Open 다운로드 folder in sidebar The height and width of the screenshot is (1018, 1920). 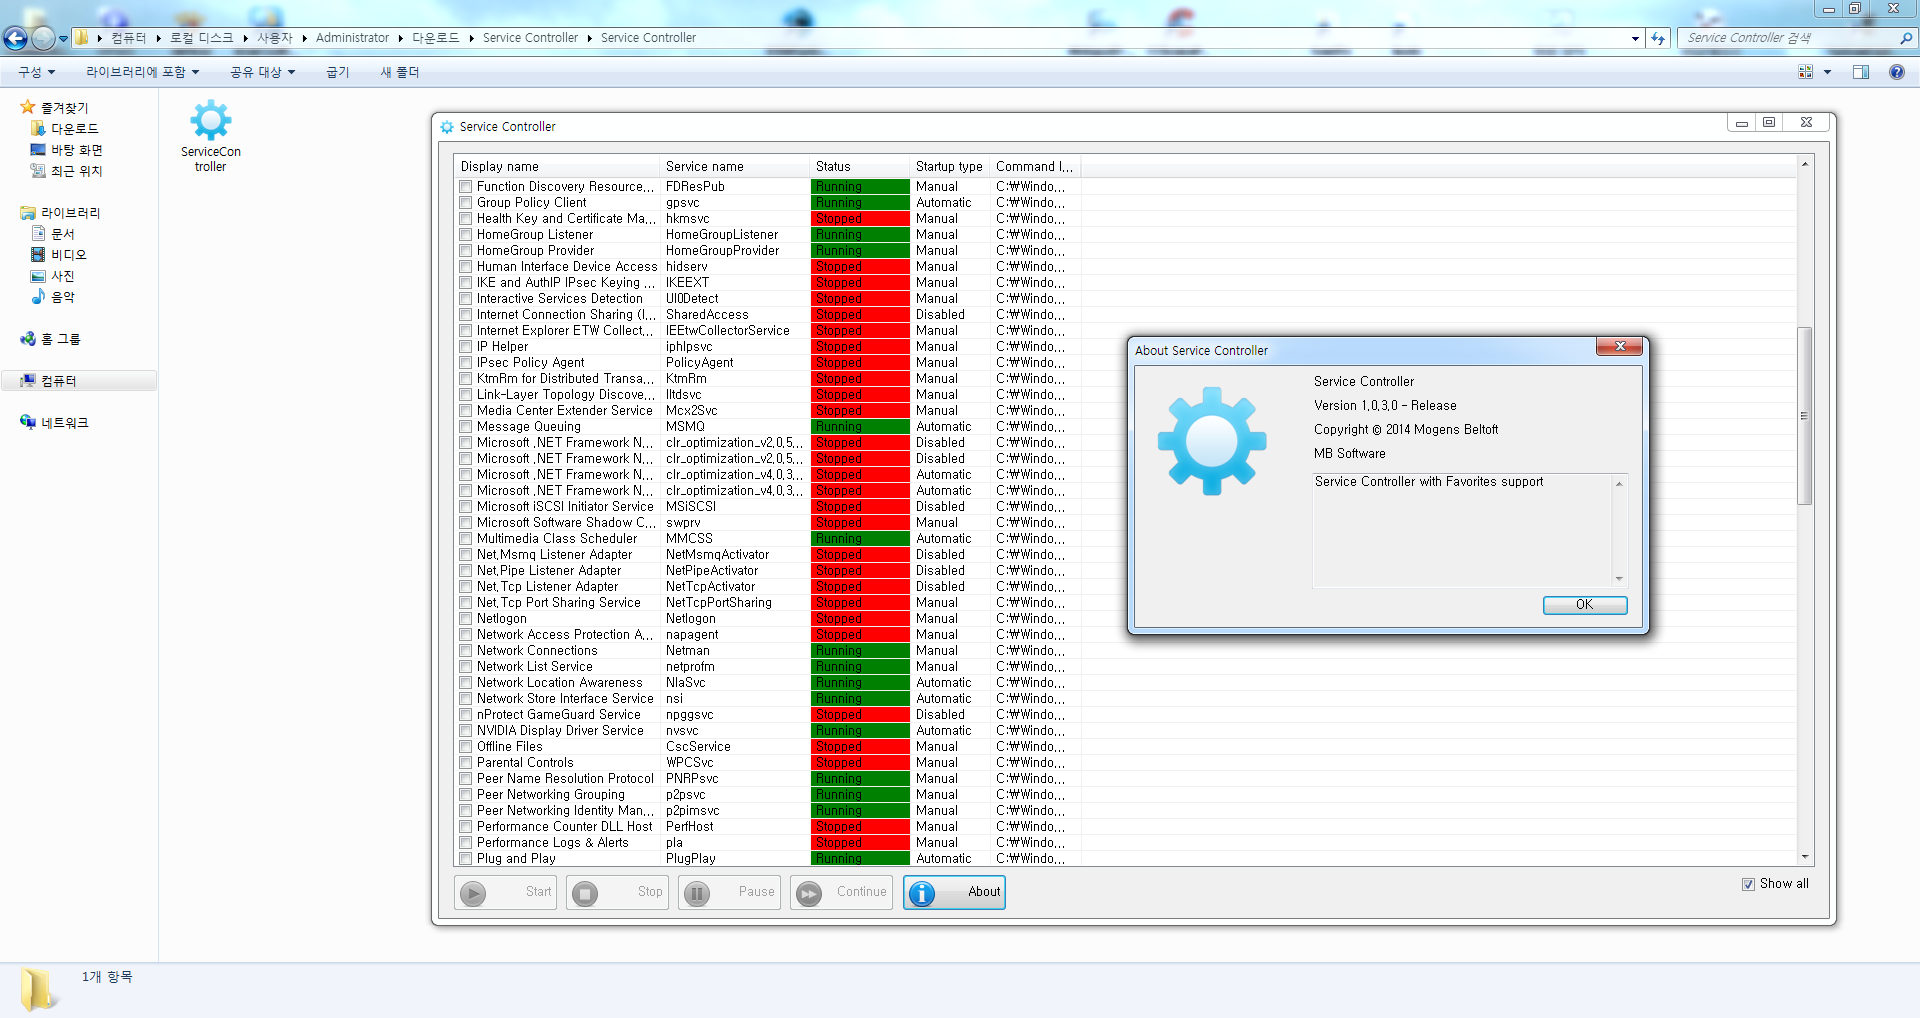point(65,128)
